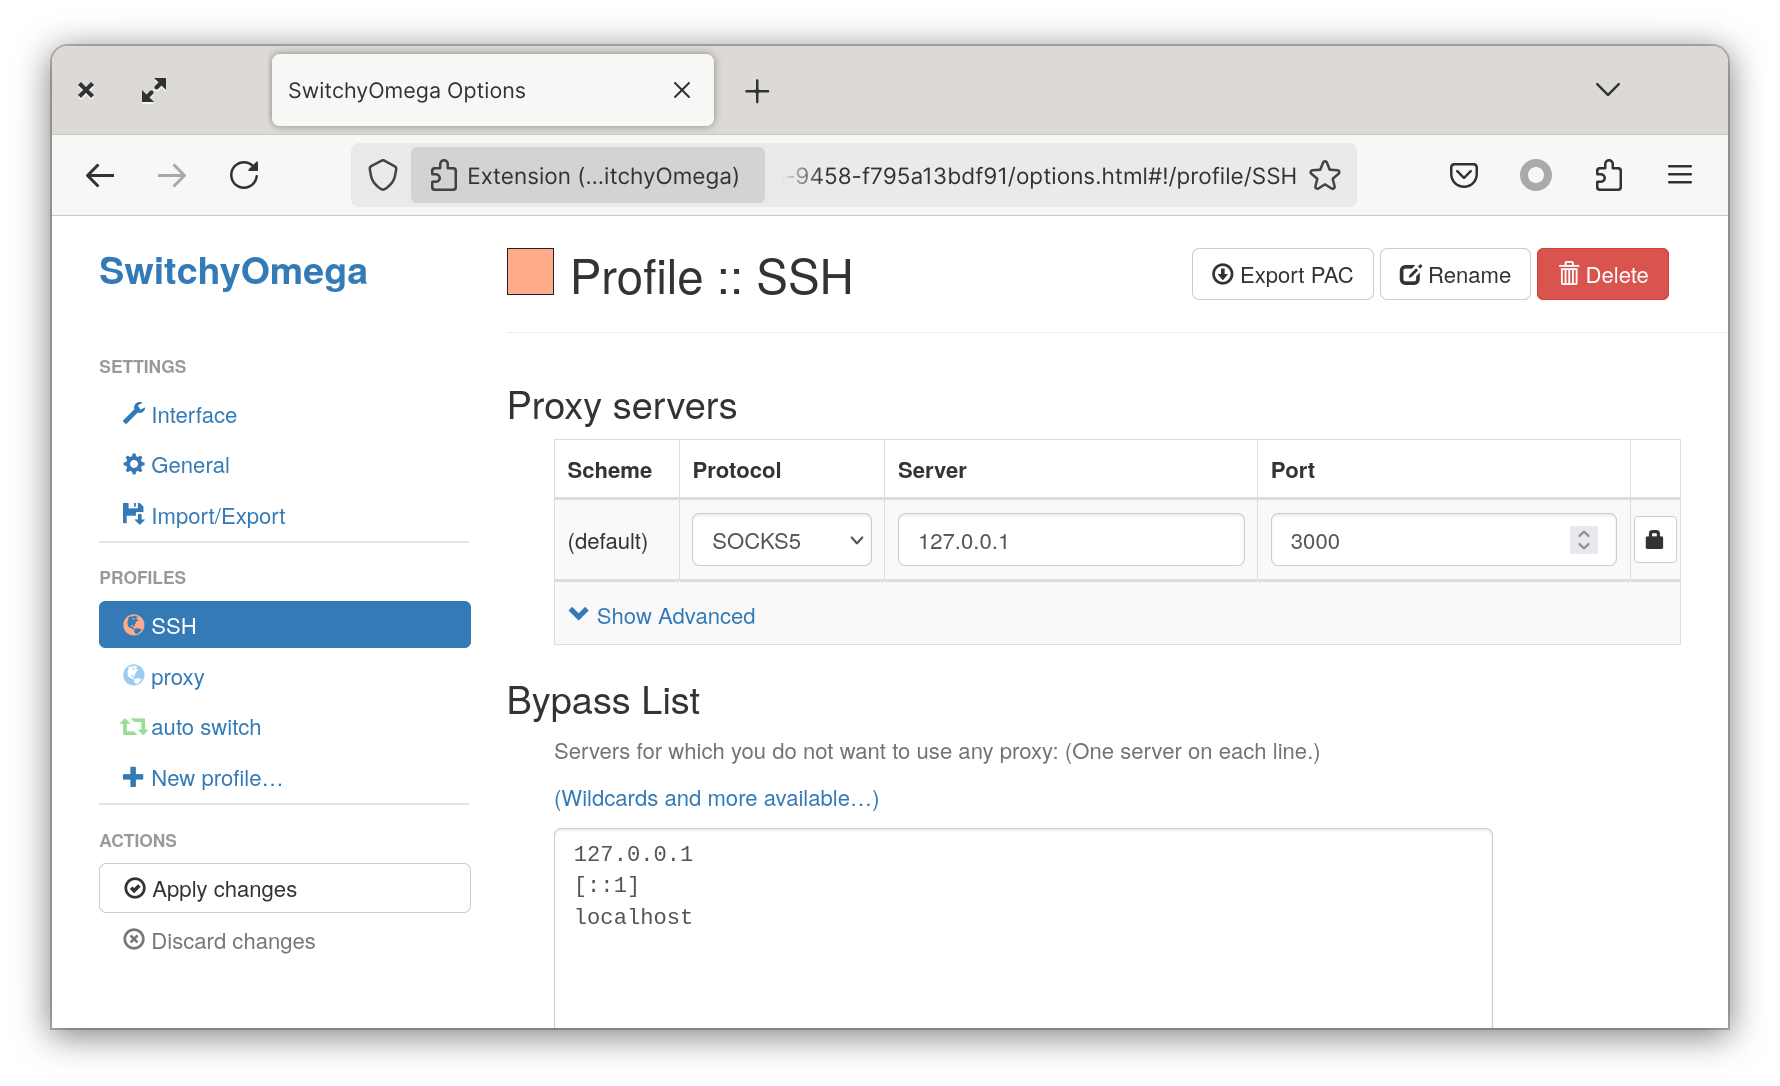Click the gear icon beside General
The height and width of the screenshot is (1086, 1780).
[134, 464]
